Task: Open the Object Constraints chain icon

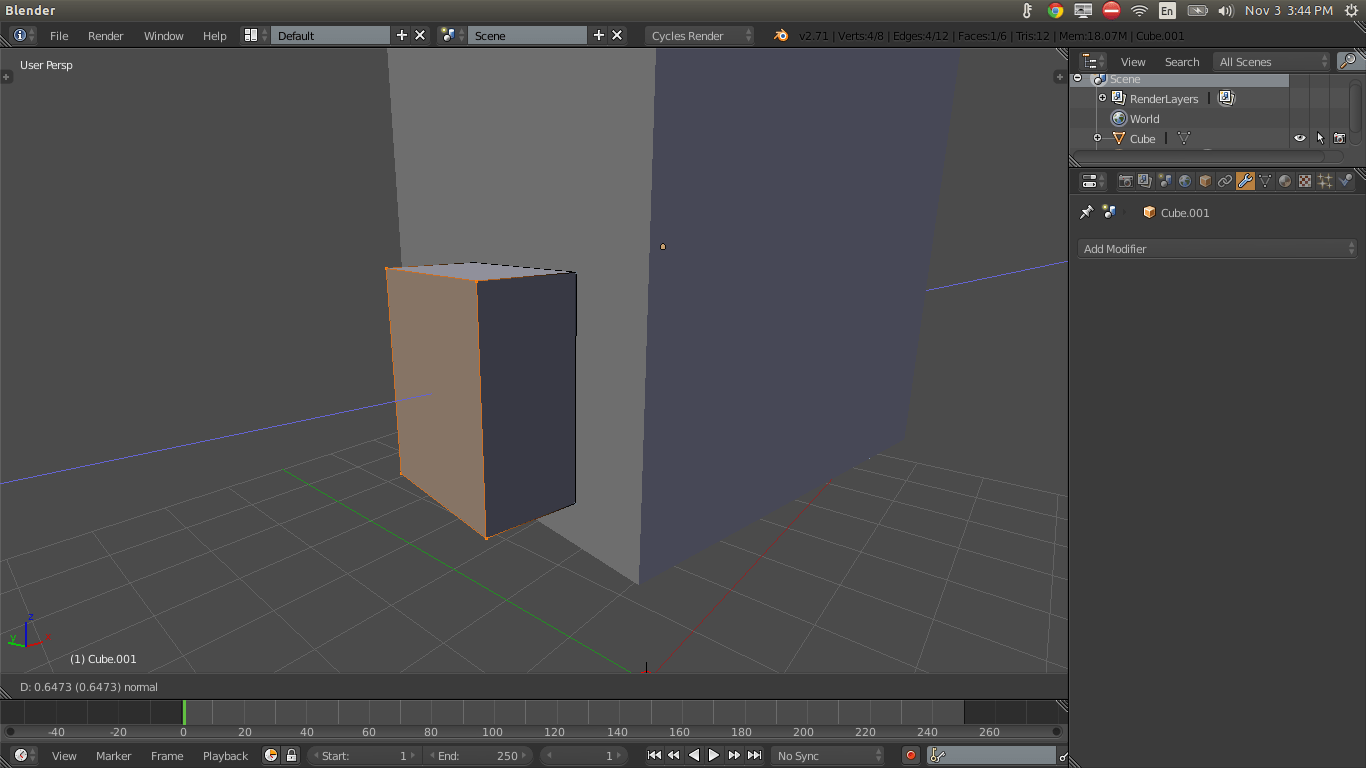Action: click(1224, 181)
